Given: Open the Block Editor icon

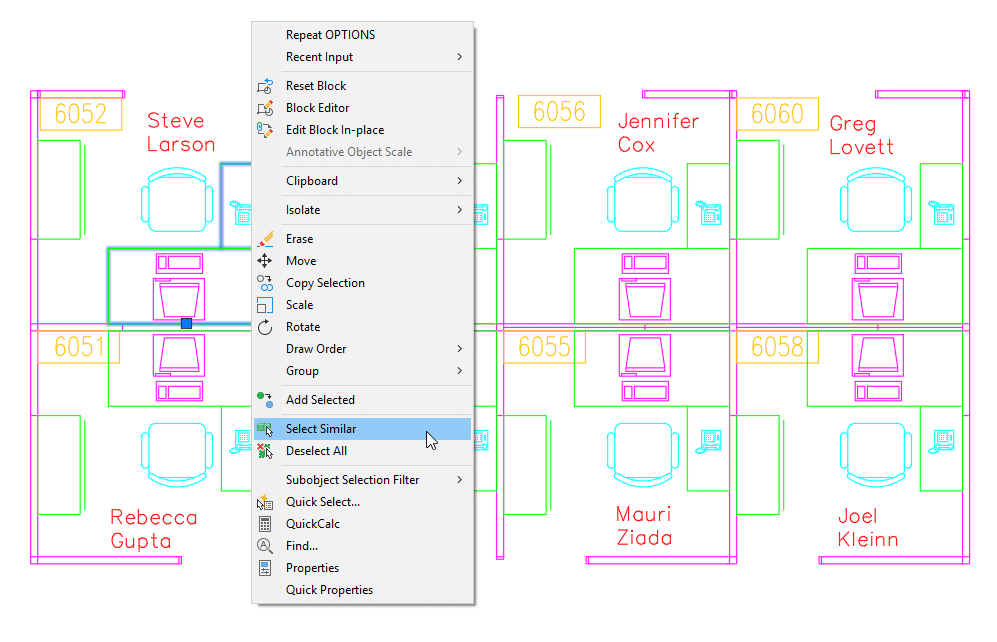Looking at the screenshot, I should [263, 107].
